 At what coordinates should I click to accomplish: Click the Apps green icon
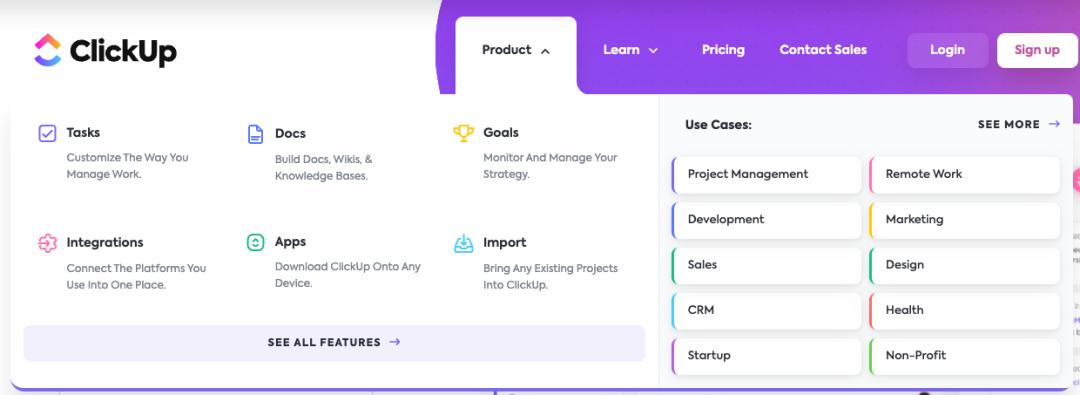click(256, 243)
